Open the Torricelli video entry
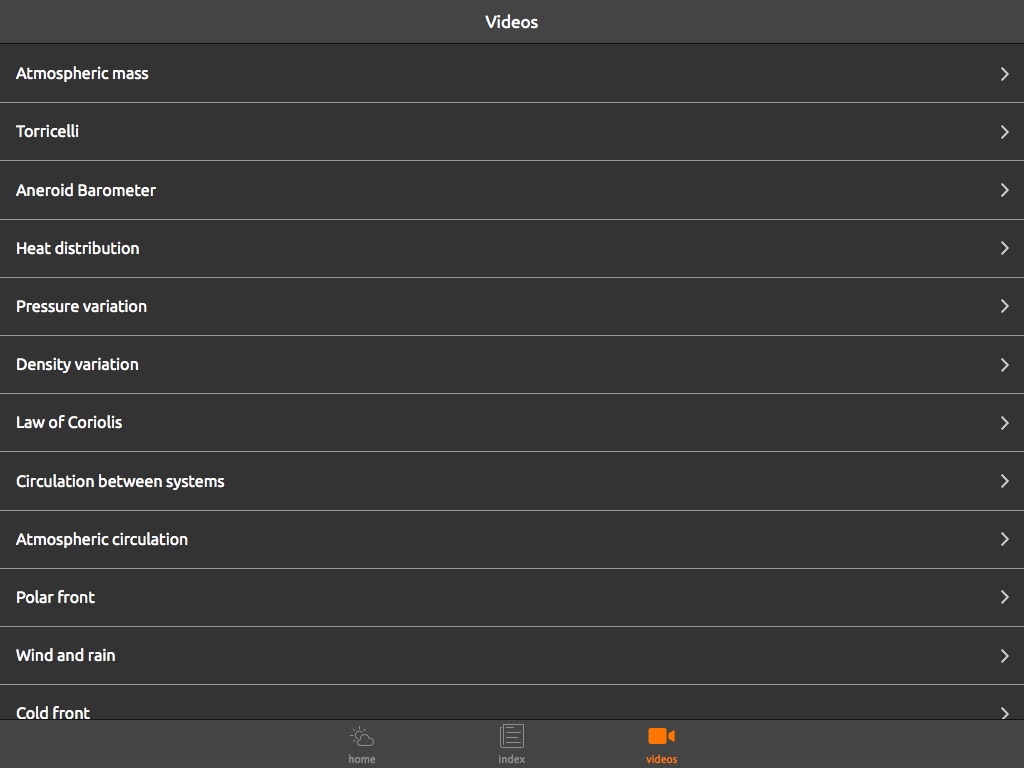 click(x=48, y=131)
